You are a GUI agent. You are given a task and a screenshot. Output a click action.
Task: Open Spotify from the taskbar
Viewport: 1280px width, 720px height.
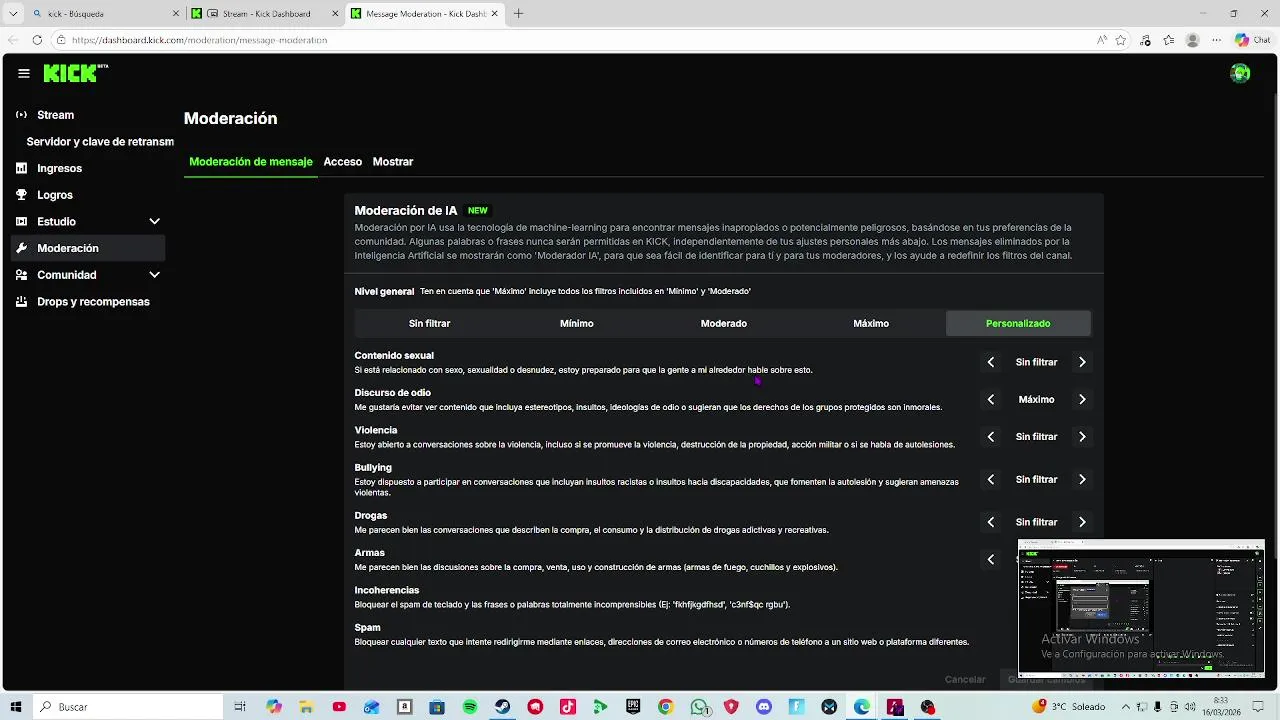(x=470, y=707)
